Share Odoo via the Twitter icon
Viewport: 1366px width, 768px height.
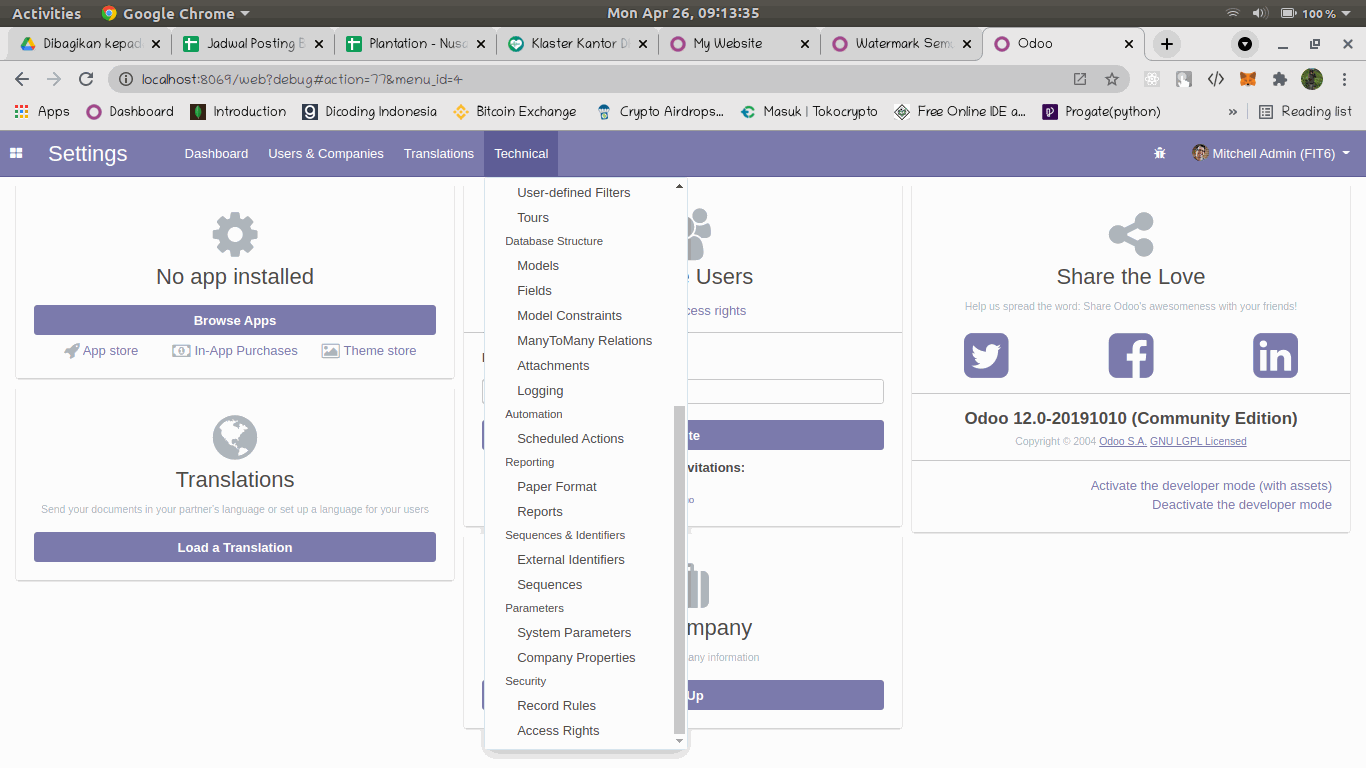click(x=986, y=356)
